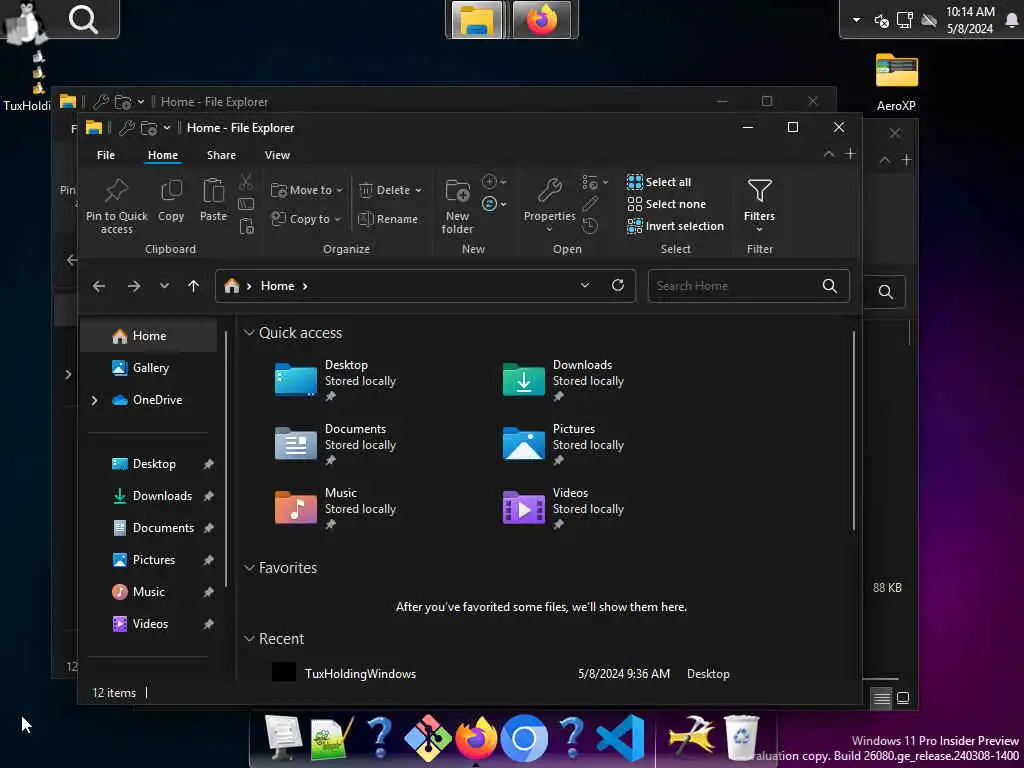Click the Firefox button on top taskbar

tap(541, 20)
